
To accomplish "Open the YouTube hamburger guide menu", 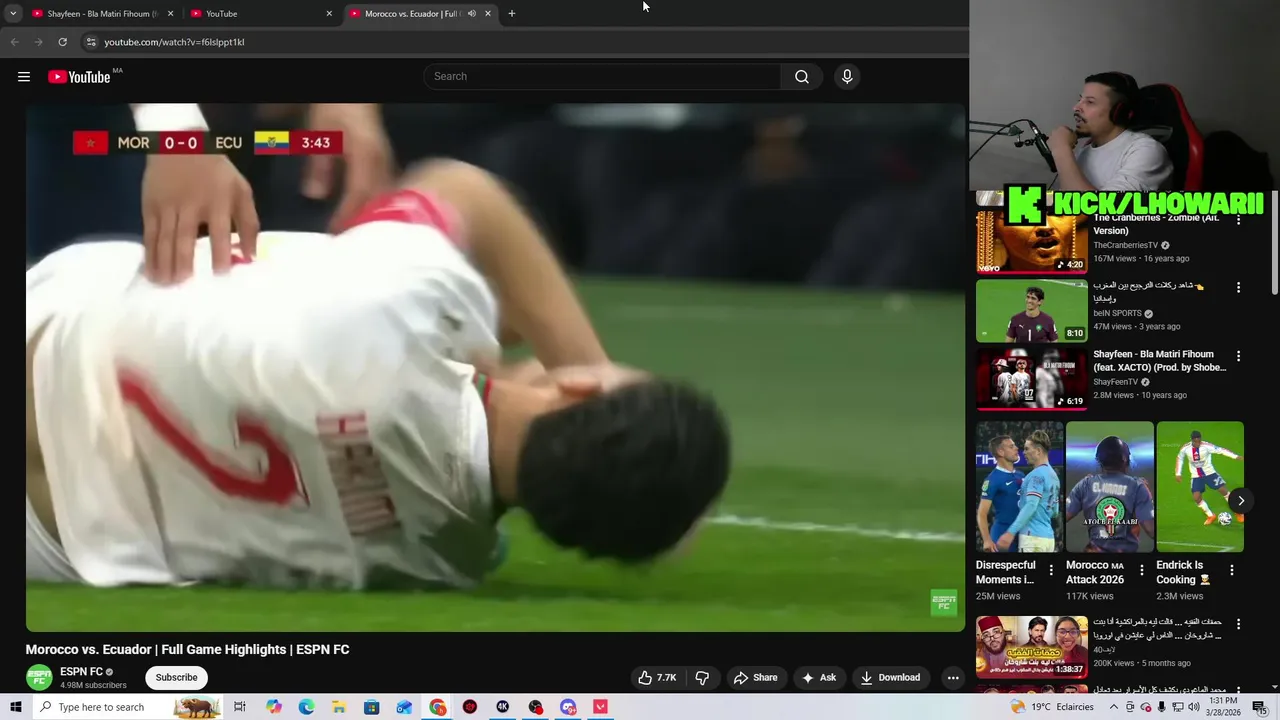I will point(24,77).
